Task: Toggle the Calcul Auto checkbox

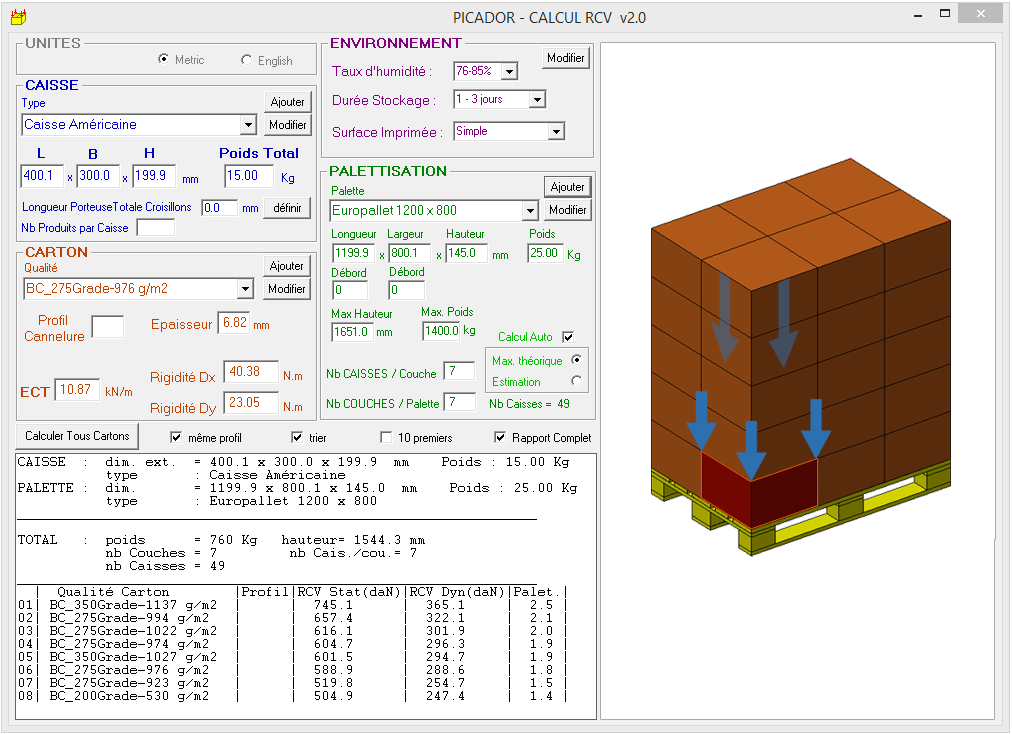Action: pyautogui.click(x=568, y=337)
